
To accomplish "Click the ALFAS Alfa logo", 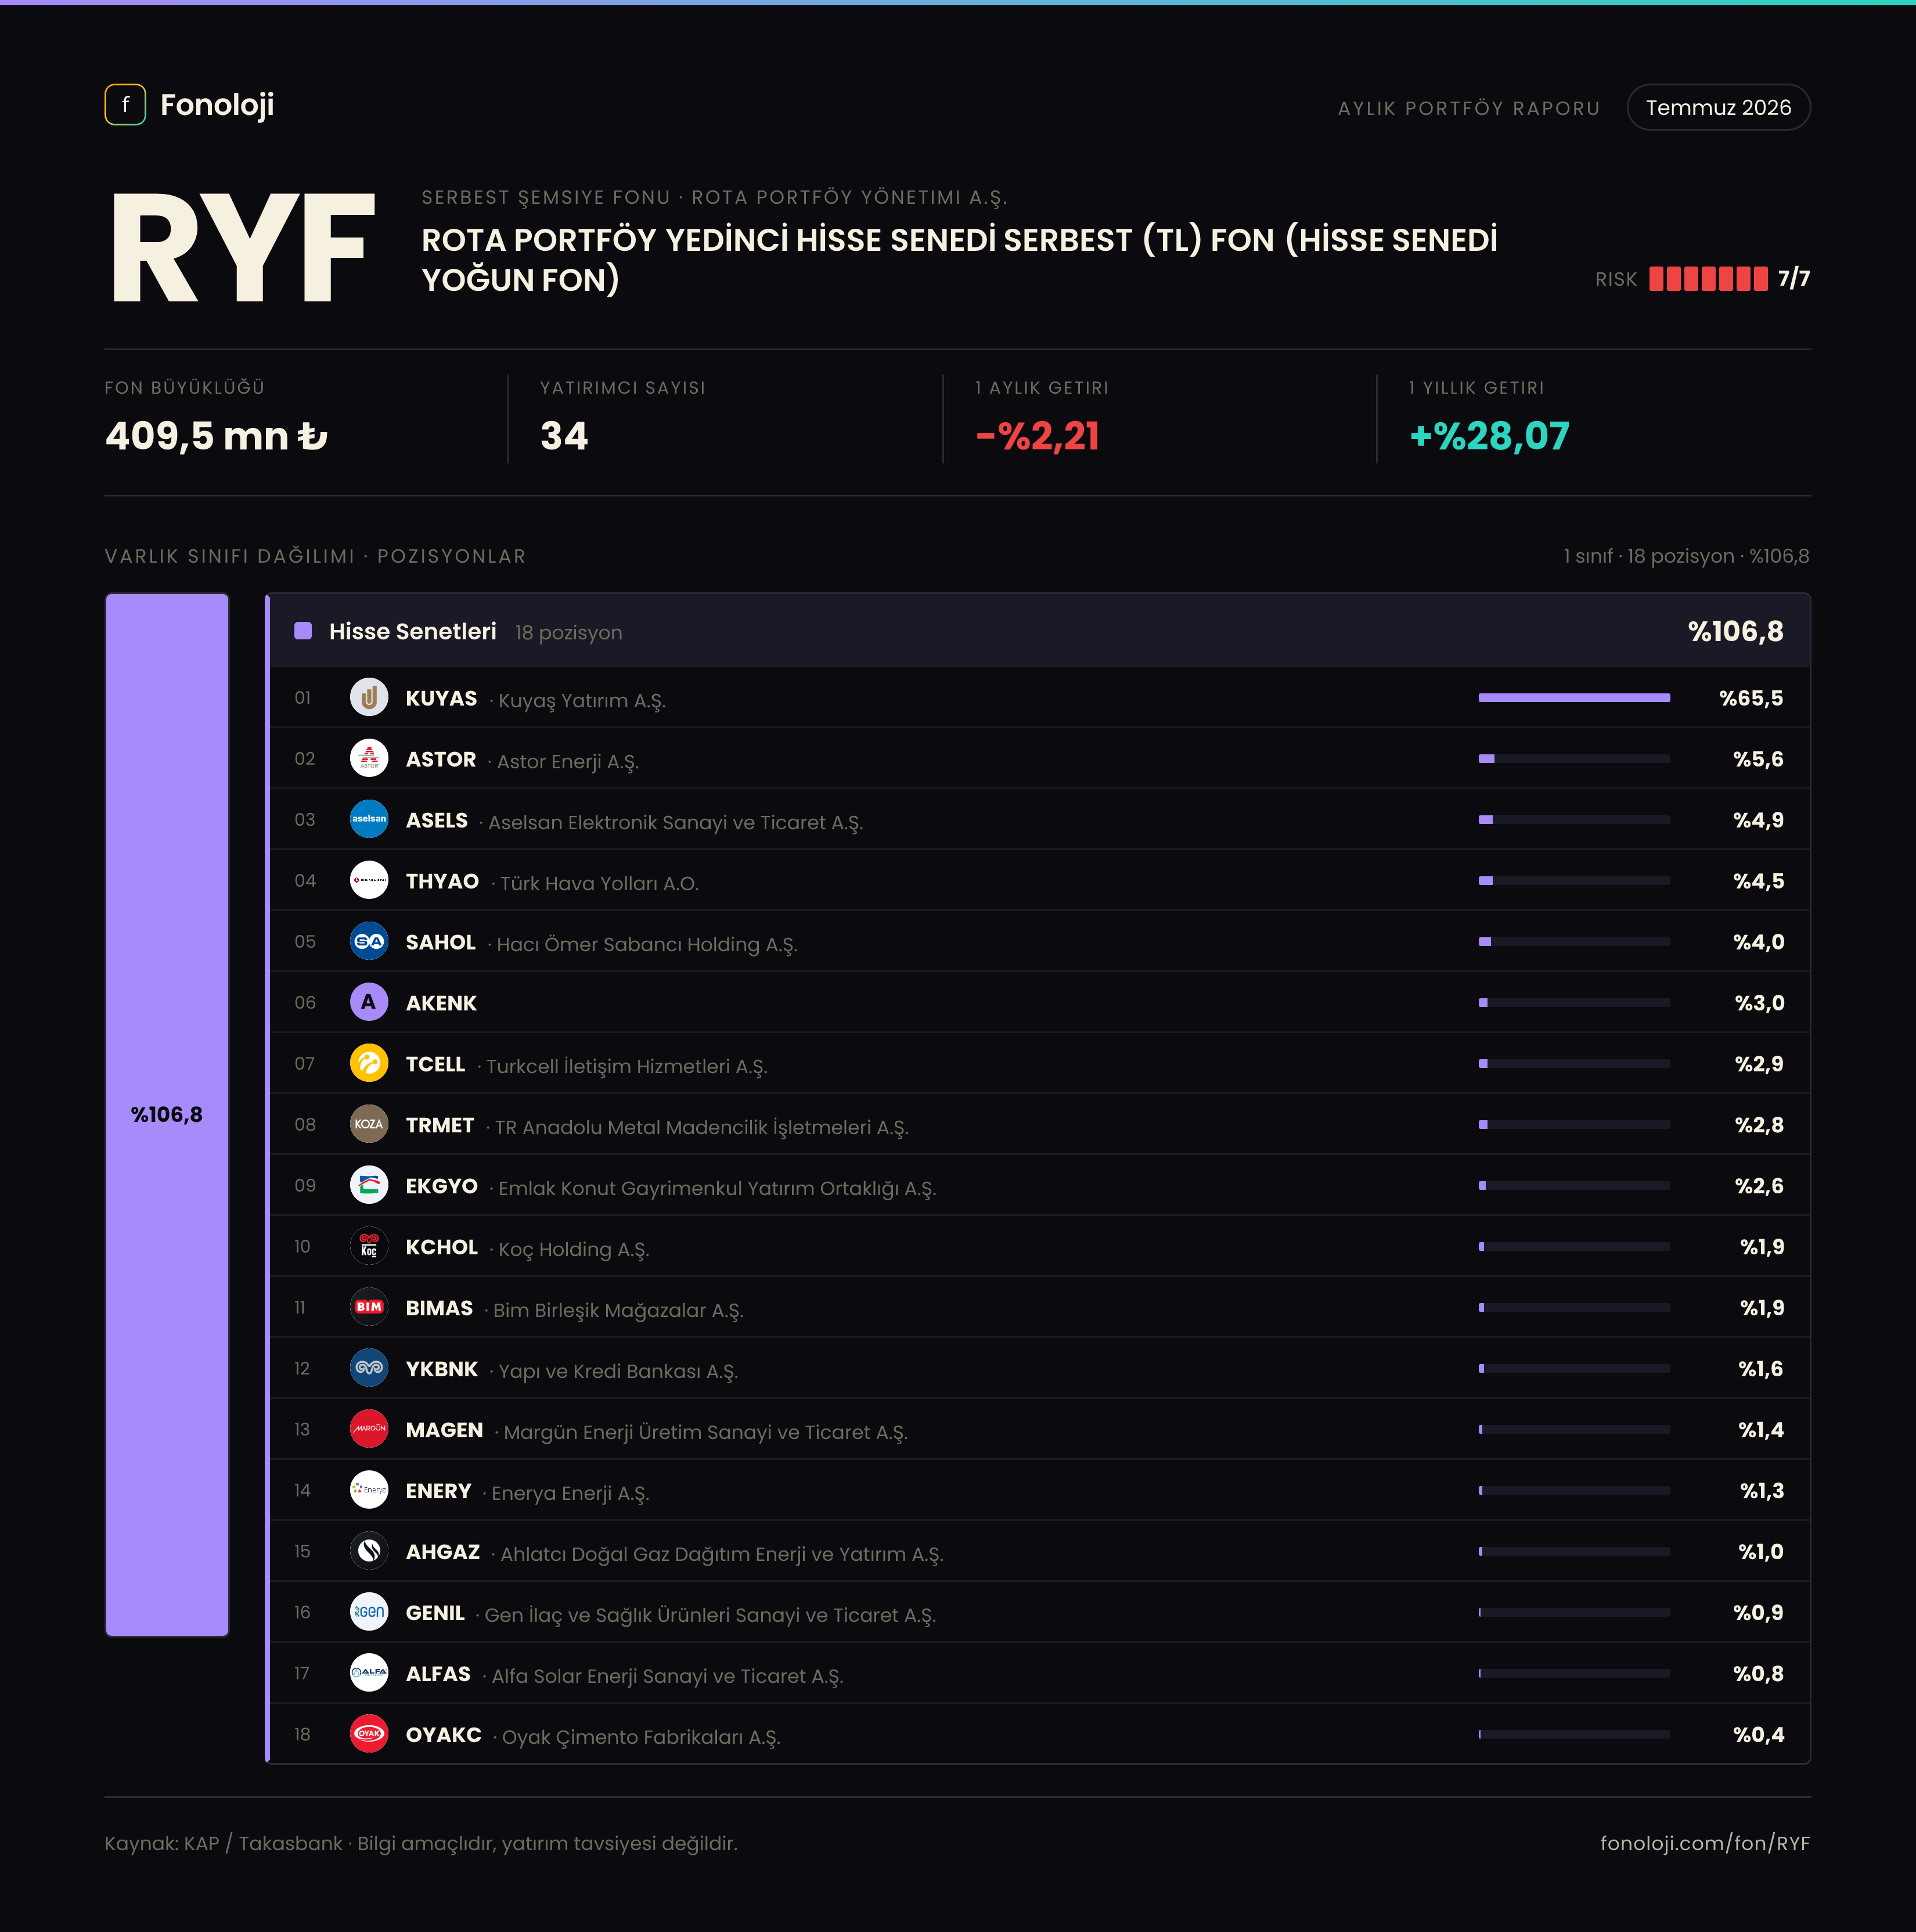I will pos(369,1673).
